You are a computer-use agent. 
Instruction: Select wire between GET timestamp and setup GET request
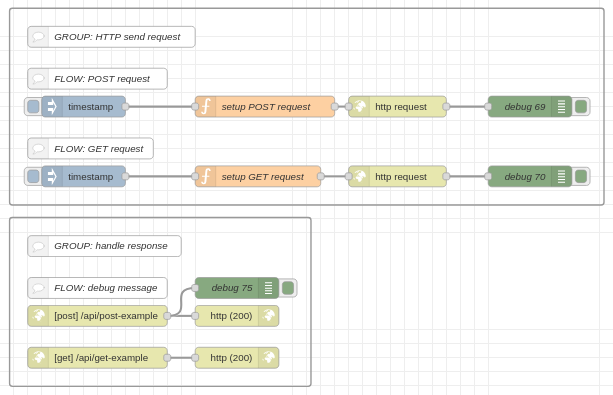tap(160, 177)
